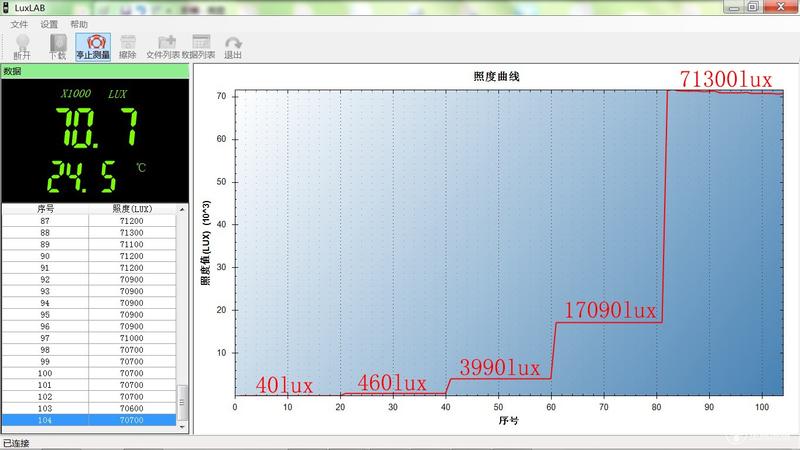Click the data table scroll-down arrow
The height and width of the screenshot is (450, 800).
tap(182, 427)
